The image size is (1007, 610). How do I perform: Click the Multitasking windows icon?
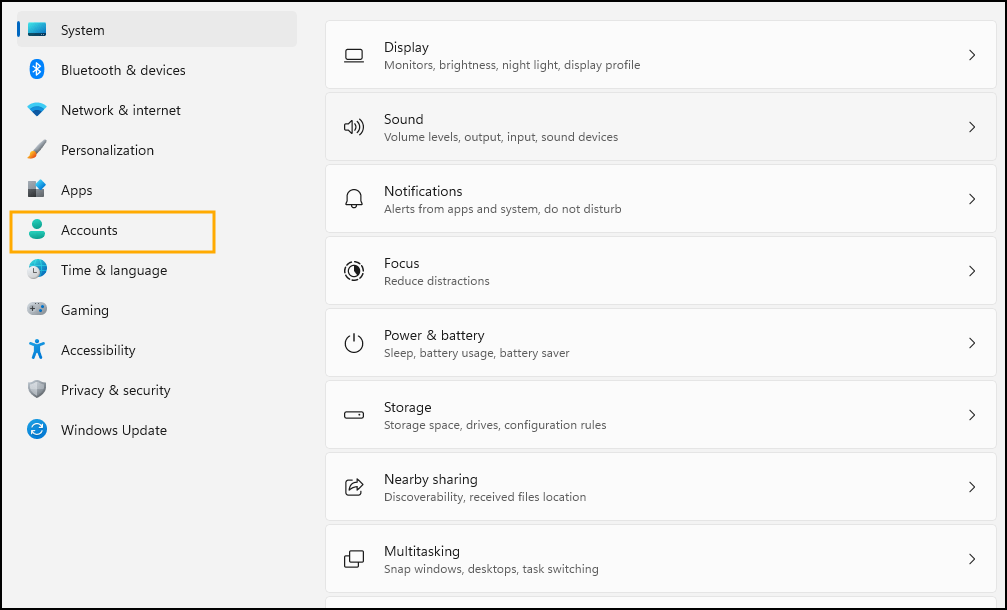354,559
